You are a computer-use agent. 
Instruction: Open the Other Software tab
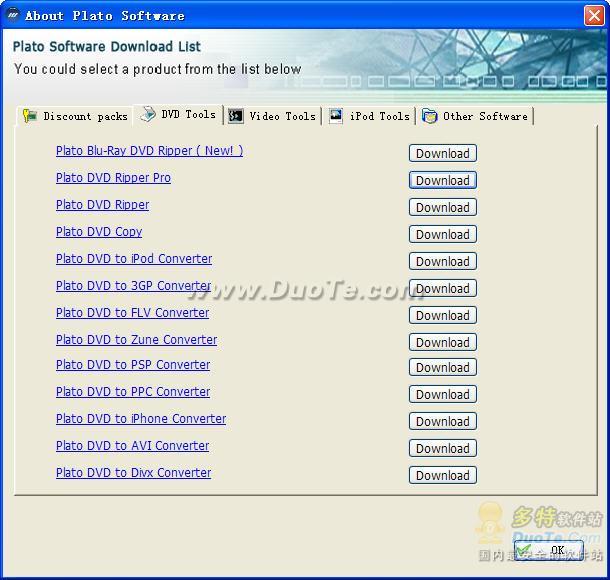pyautogui.click(x=475, y=116)
